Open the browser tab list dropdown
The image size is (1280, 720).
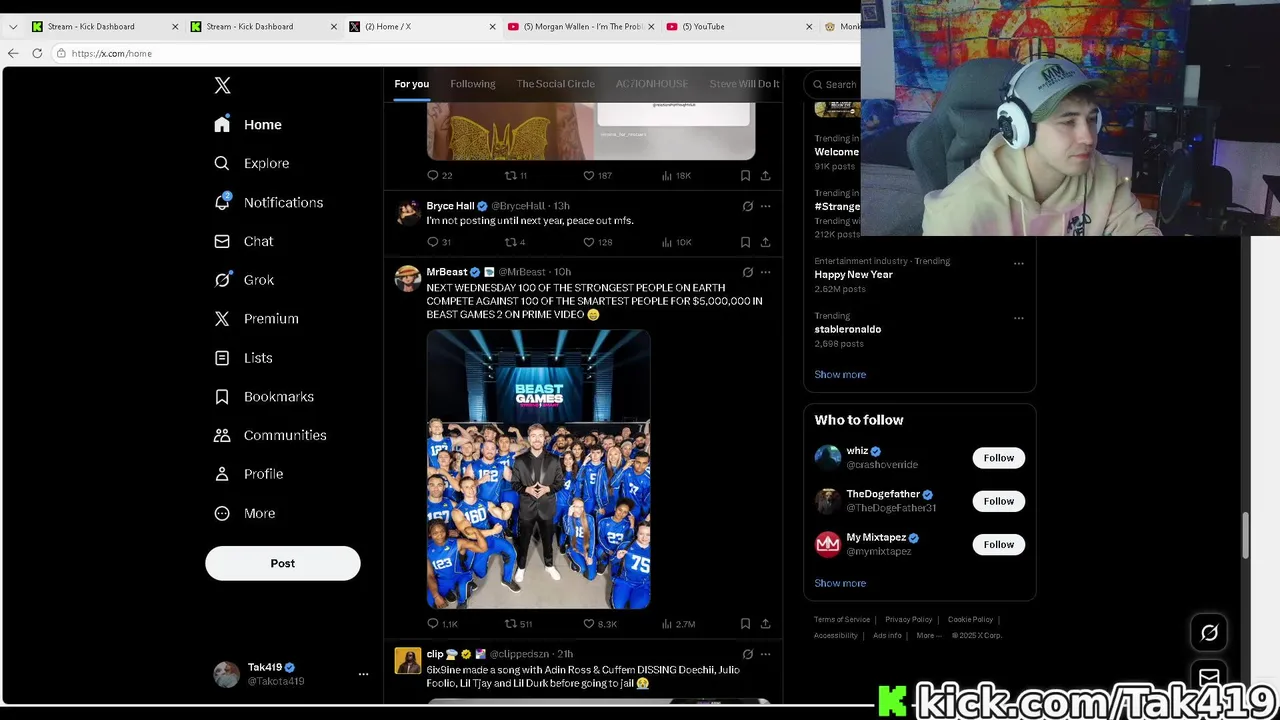[13, 26]
